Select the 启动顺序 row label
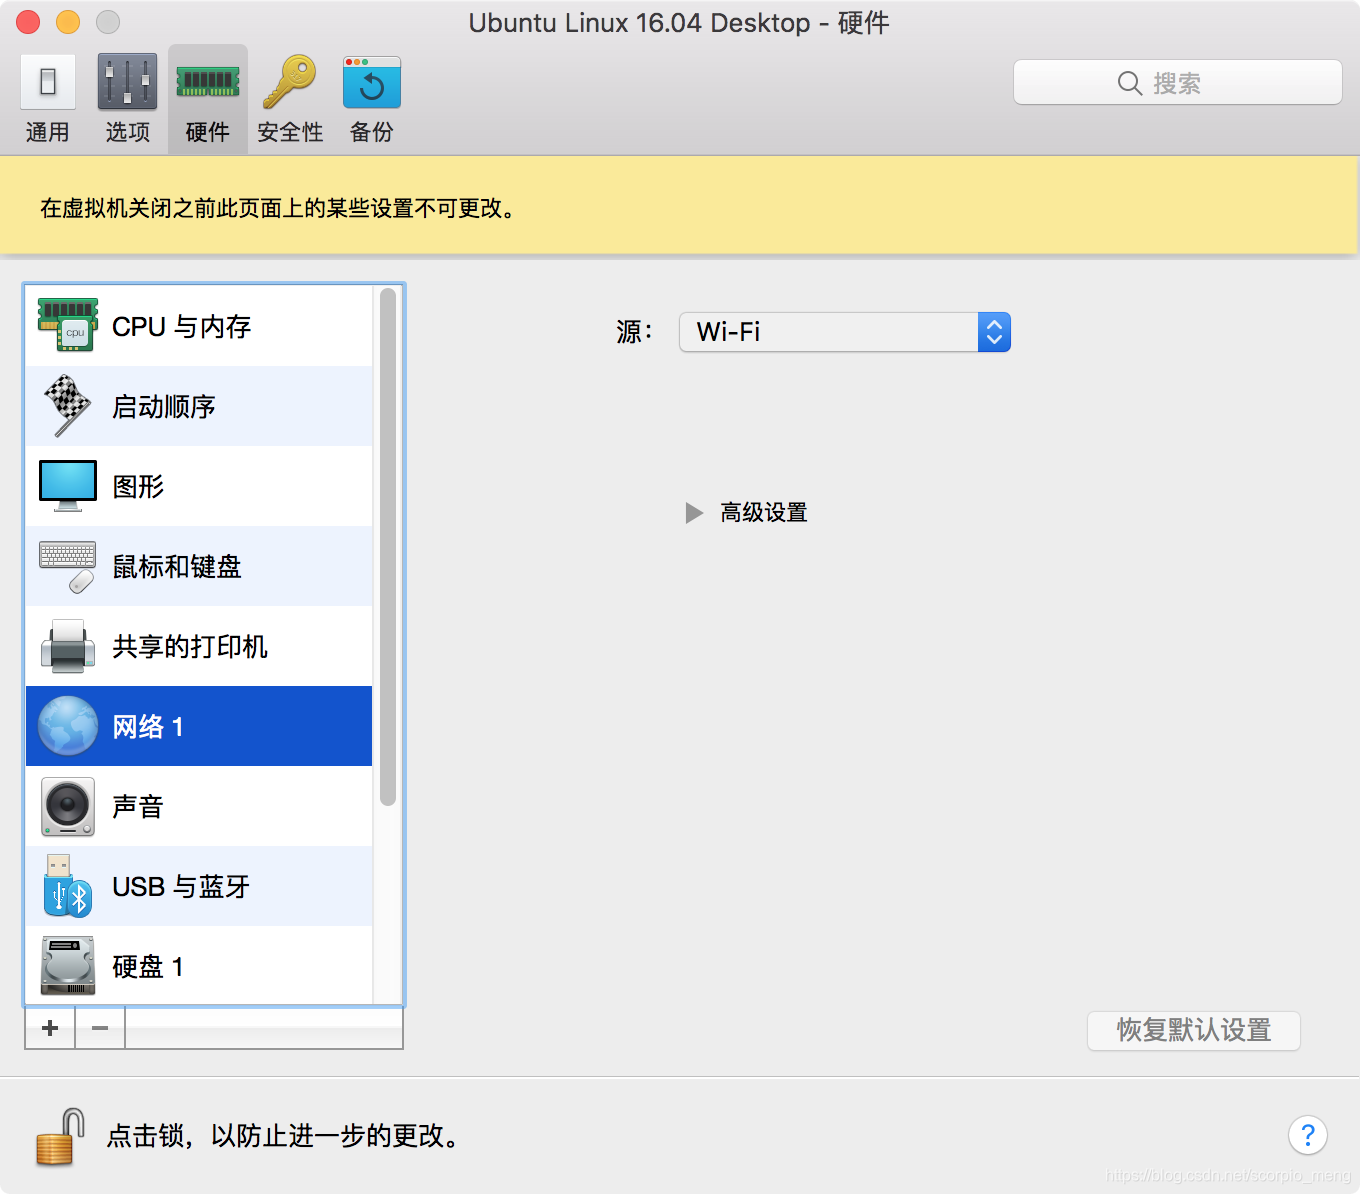 pos(164,406)
